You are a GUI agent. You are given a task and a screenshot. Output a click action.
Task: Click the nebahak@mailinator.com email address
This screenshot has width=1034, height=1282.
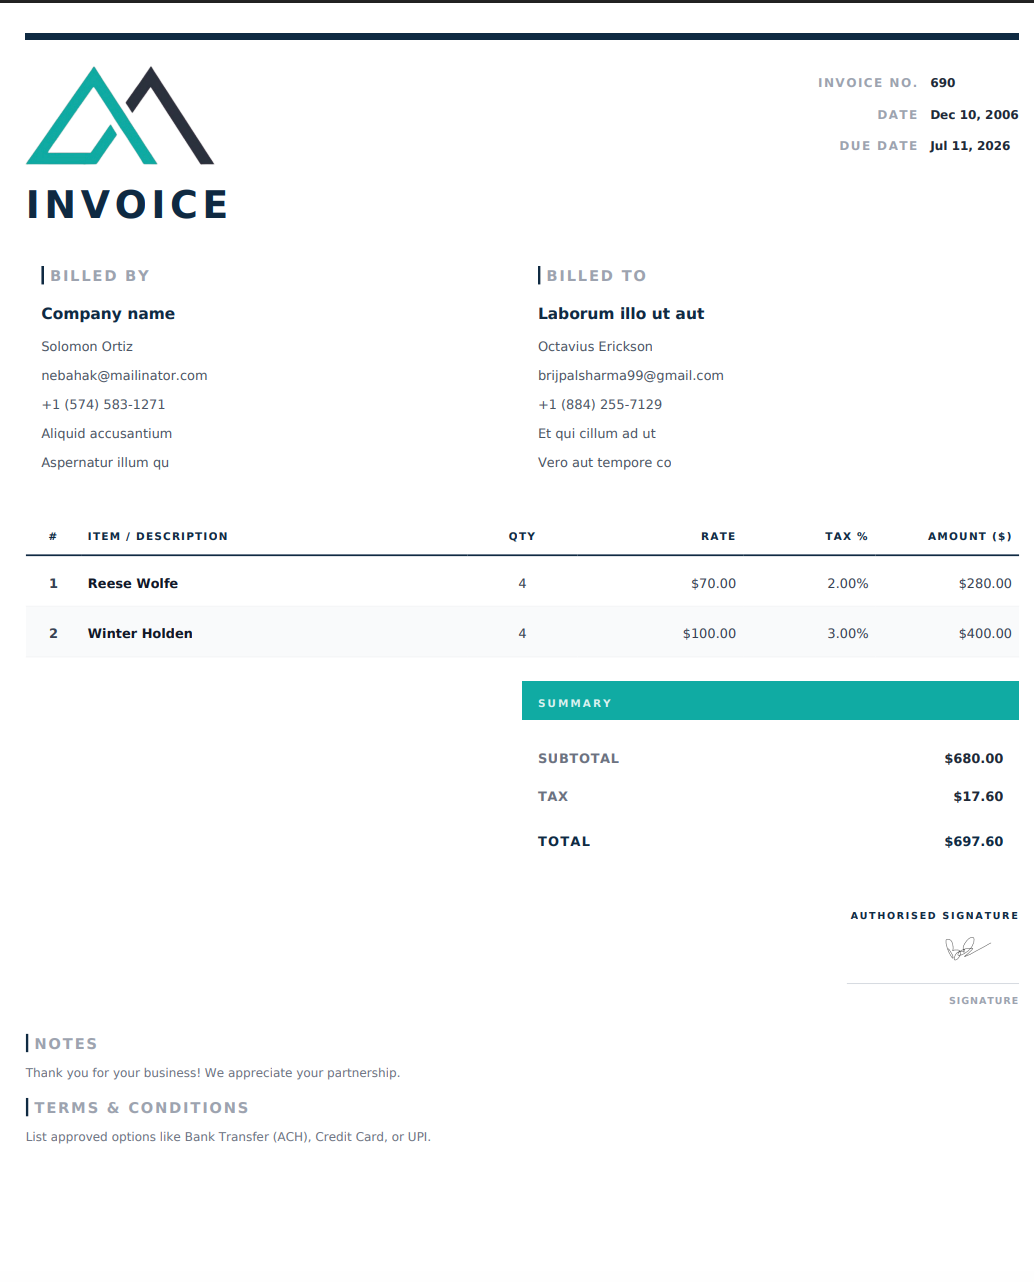click(124, 376)
